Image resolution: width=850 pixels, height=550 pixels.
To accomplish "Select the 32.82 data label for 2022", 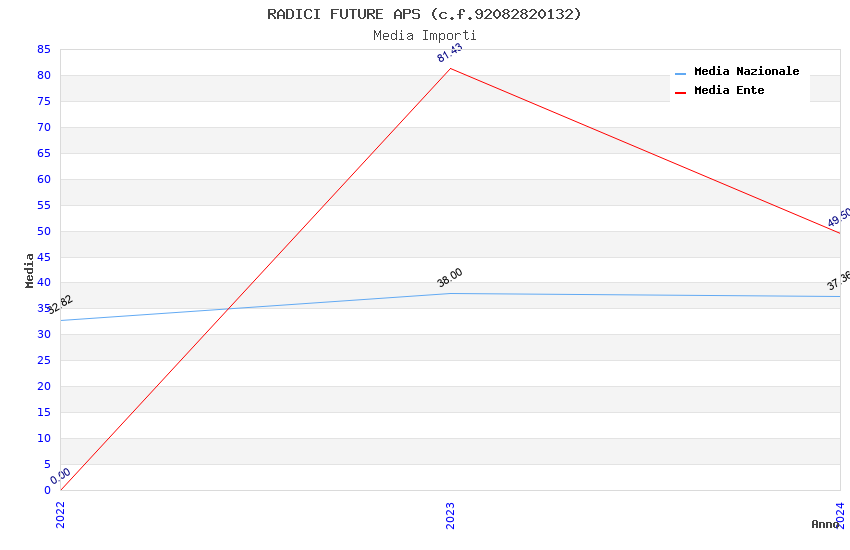I will 60,304.
